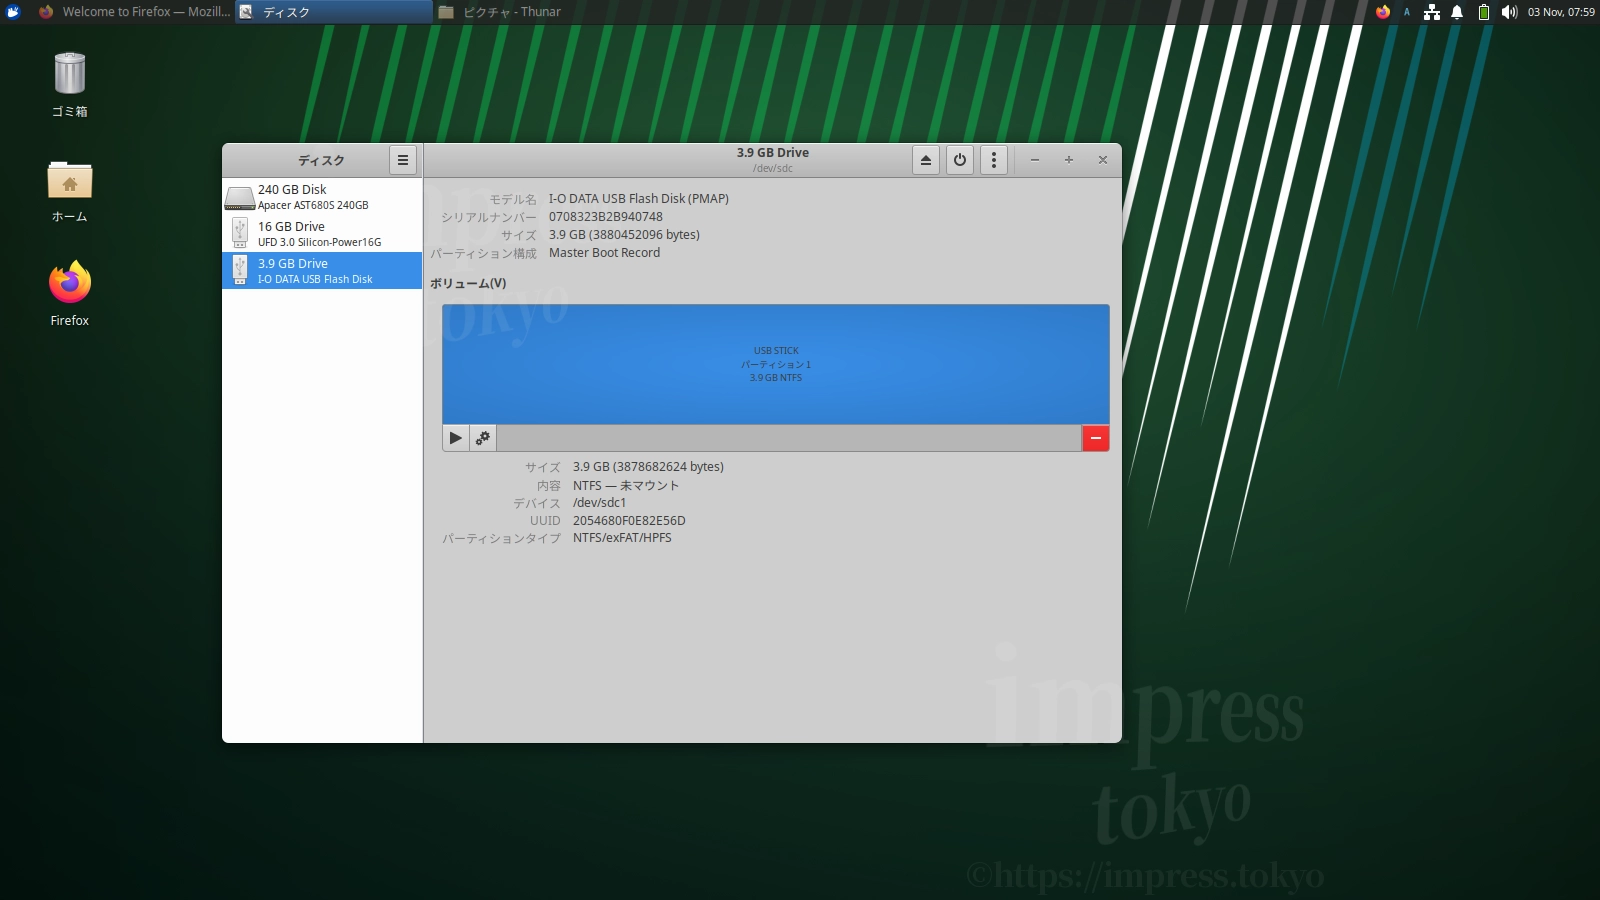The width and height of the screenshot is (1600, 900).
Task: Delete selected partition with red minus button
Action: point(1096,438)
